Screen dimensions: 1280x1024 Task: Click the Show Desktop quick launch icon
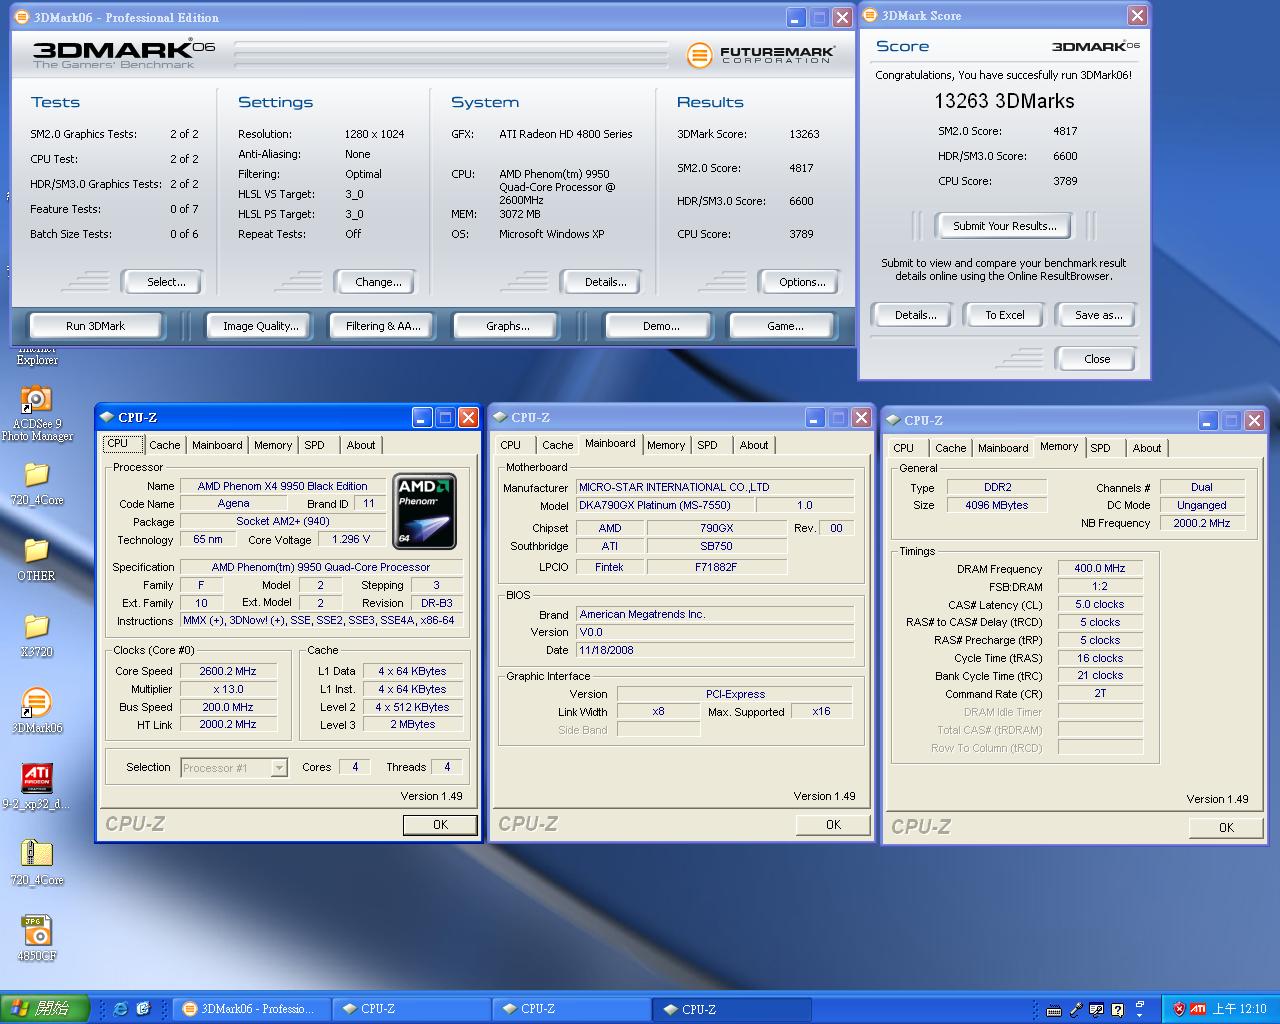coord(143,1009)
